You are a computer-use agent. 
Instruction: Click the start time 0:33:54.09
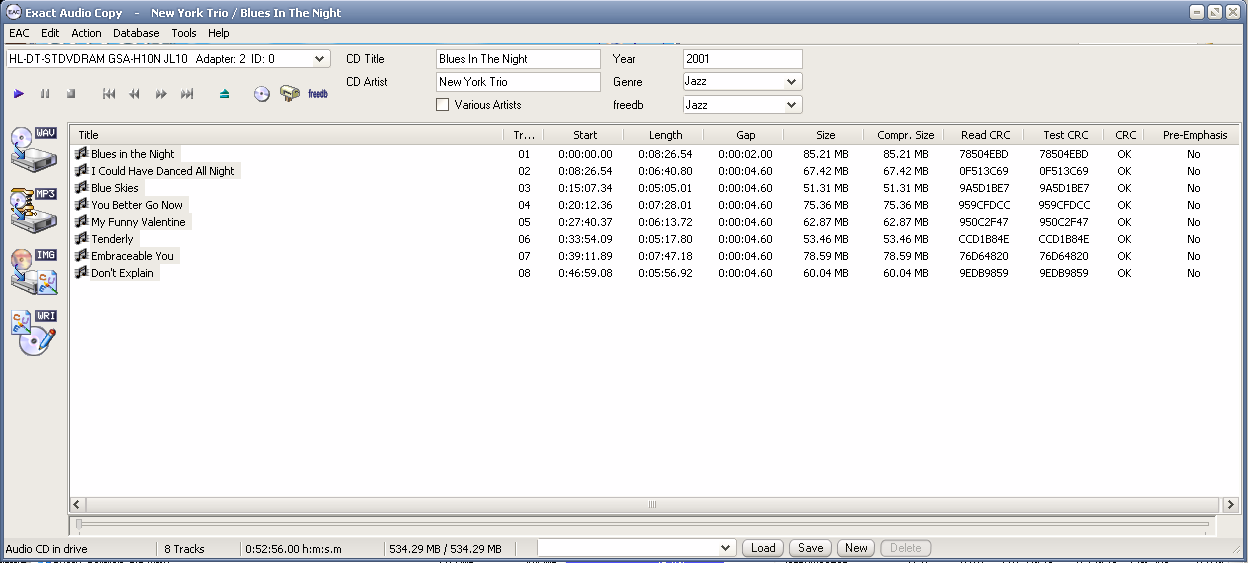pyautogui.click(x=585, y=239)
